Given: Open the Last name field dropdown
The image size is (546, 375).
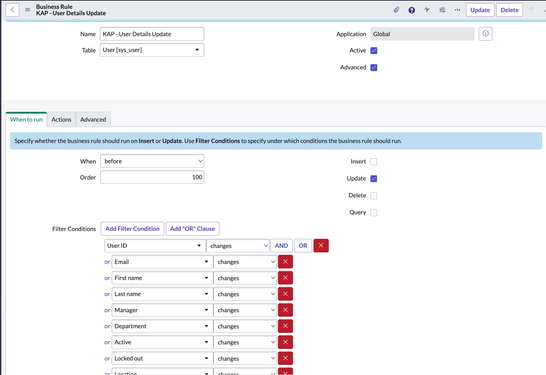Looking at the screenshot, I should click(x=162, y=294).
